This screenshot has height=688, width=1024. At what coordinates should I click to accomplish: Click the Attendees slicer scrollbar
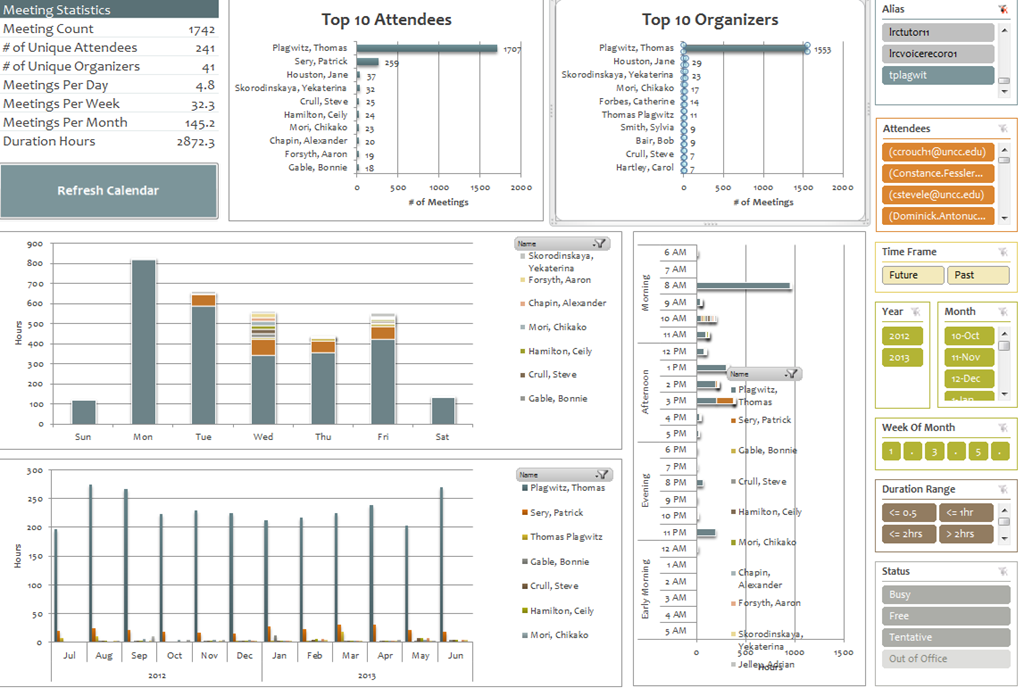coord(1004,180)
